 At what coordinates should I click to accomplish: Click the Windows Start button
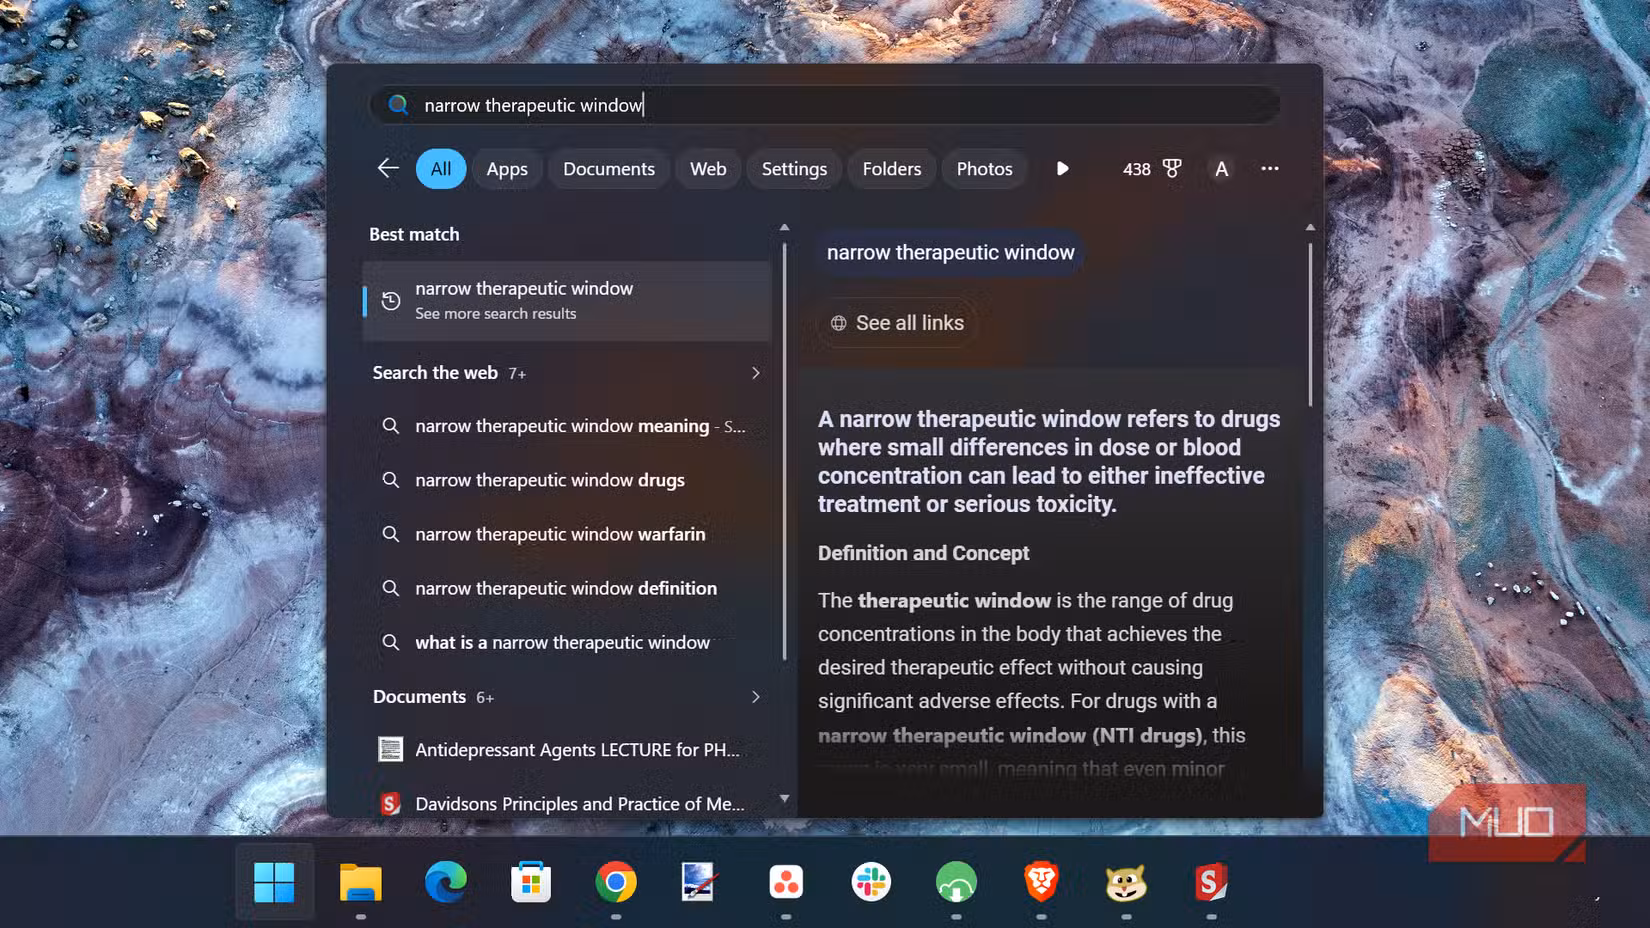[x=274, y=882]
